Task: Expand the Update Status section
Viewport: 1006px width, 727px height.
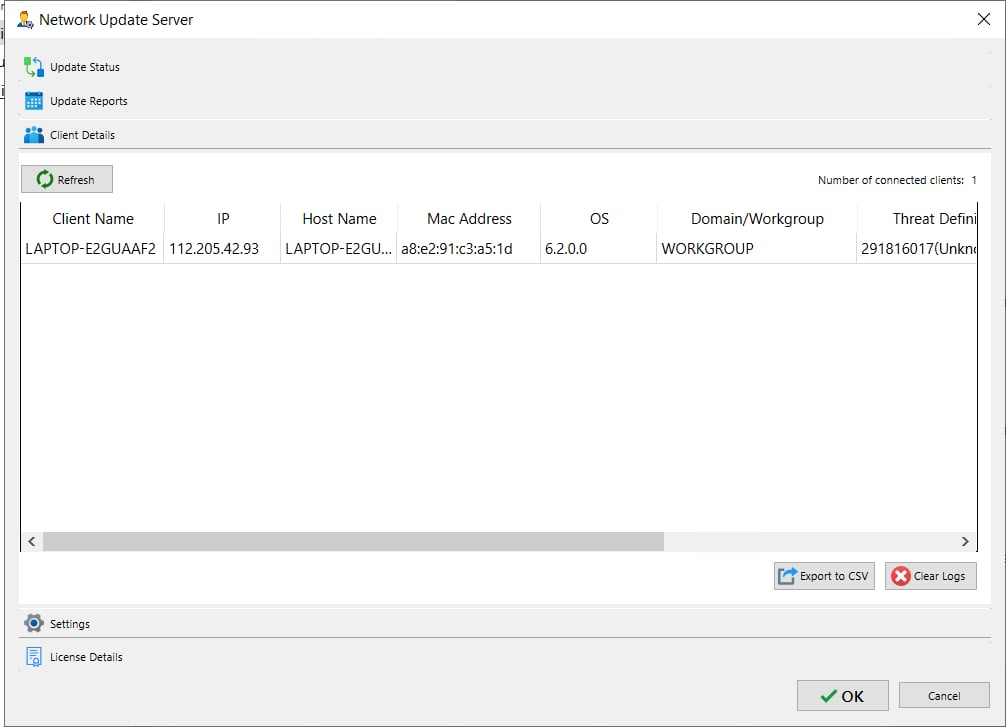Action: click(85, 67)
